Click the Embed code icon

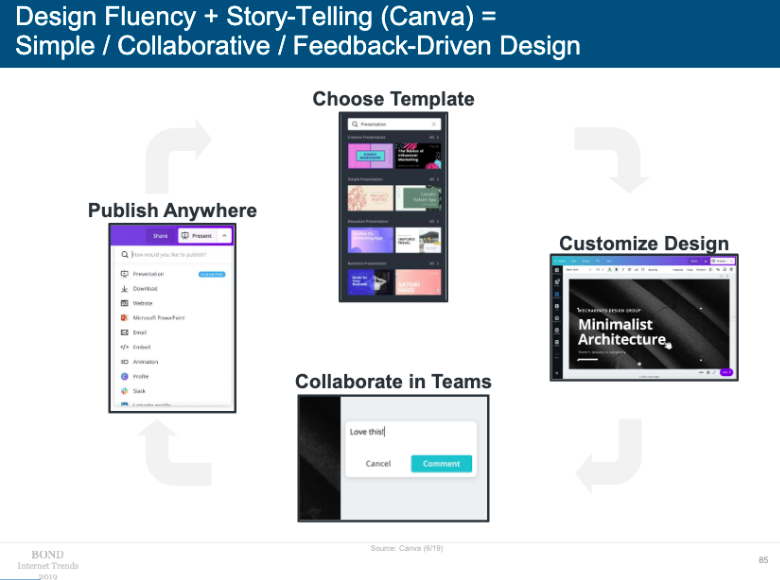124,347
